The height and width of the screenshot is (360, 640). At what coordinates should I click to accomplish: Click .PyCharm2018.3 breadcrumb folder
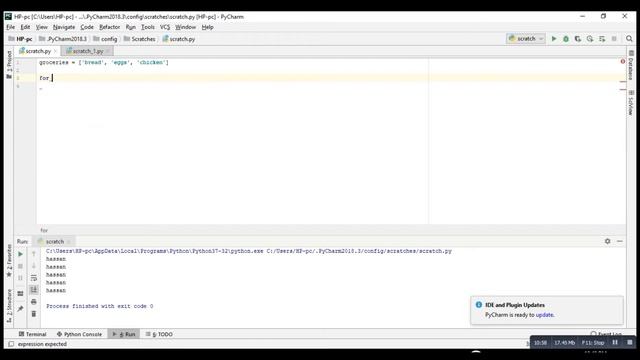coord(63,39)
